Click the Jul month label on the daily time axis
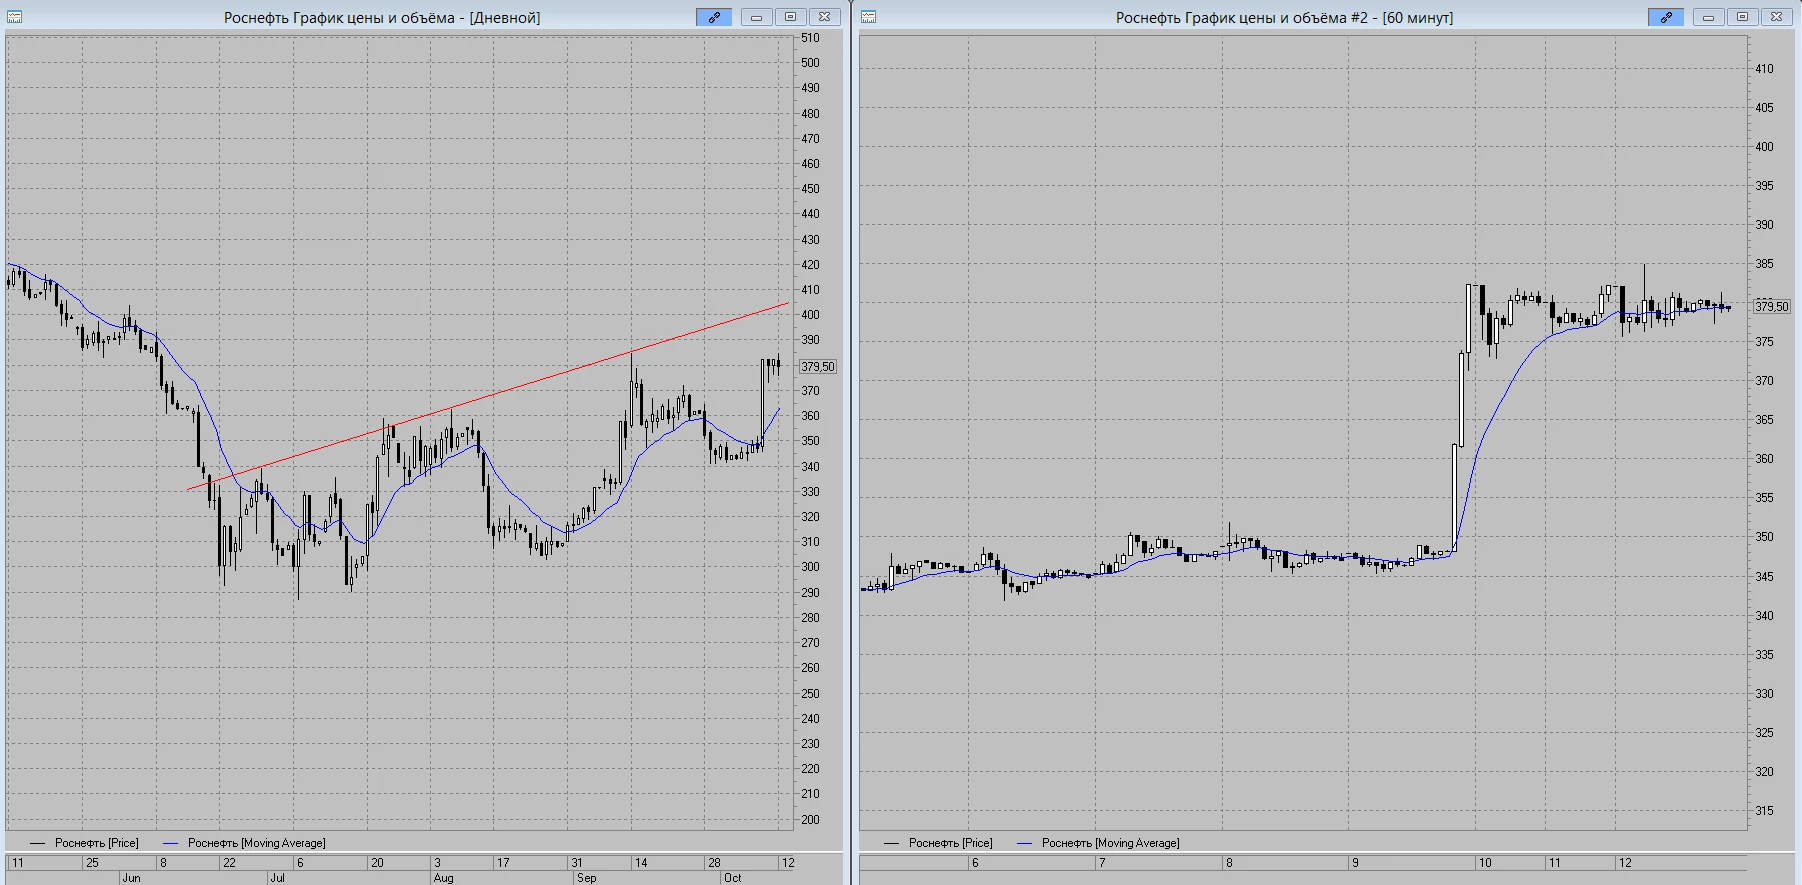Image resolution: width=1802 pixels, height=885 pixels. click(277, 878)
